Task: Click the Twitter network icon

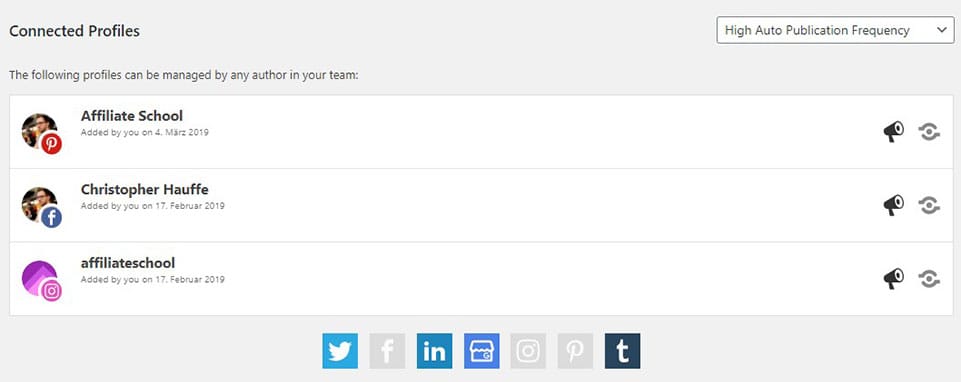Action: (x=340, y=351)
